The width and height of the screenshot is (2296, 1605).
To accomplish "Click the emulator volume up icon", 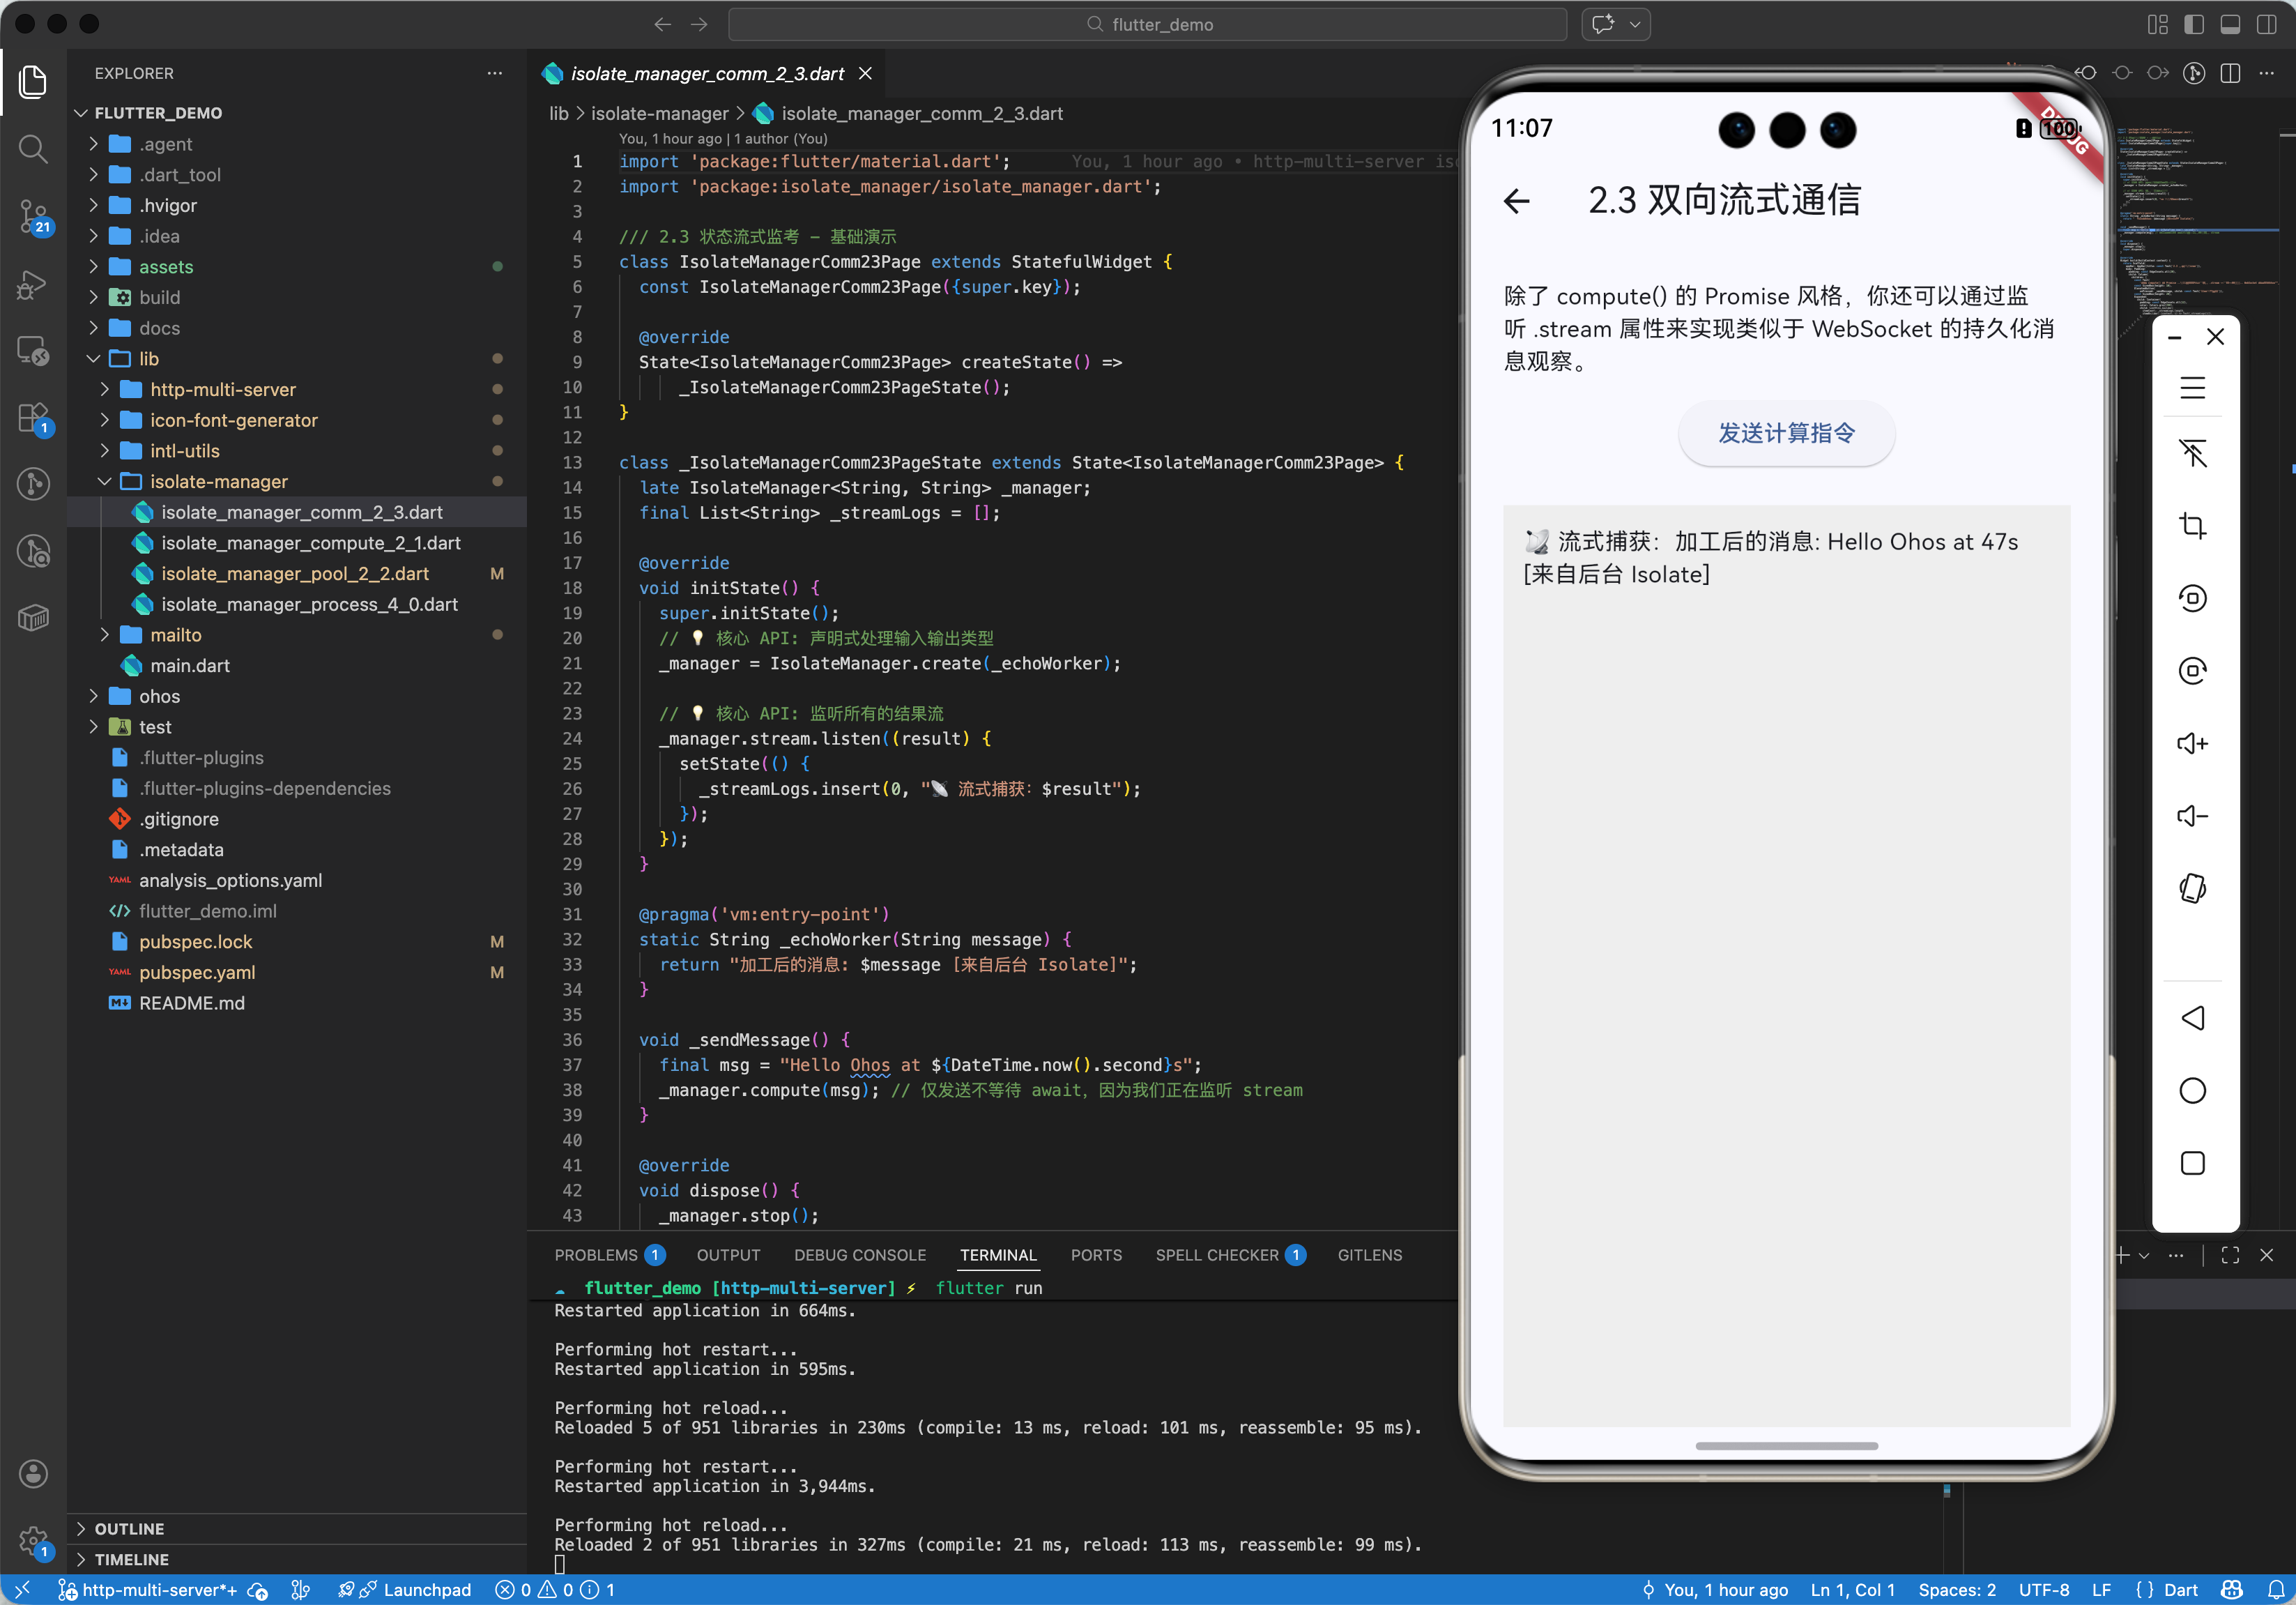I will tap(2192, 743).
